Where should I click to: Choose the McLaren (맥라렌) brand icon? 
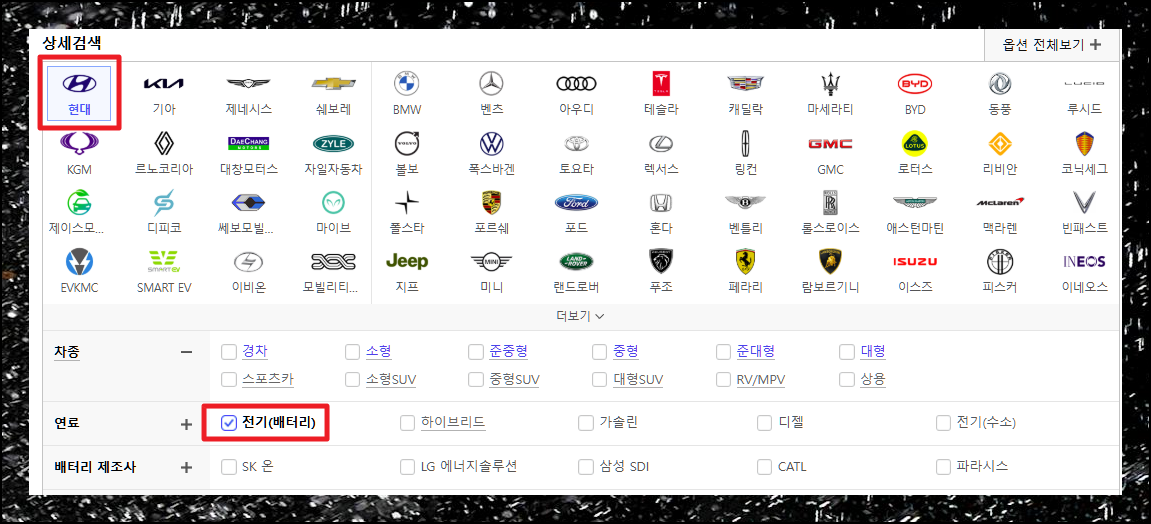1000,202
